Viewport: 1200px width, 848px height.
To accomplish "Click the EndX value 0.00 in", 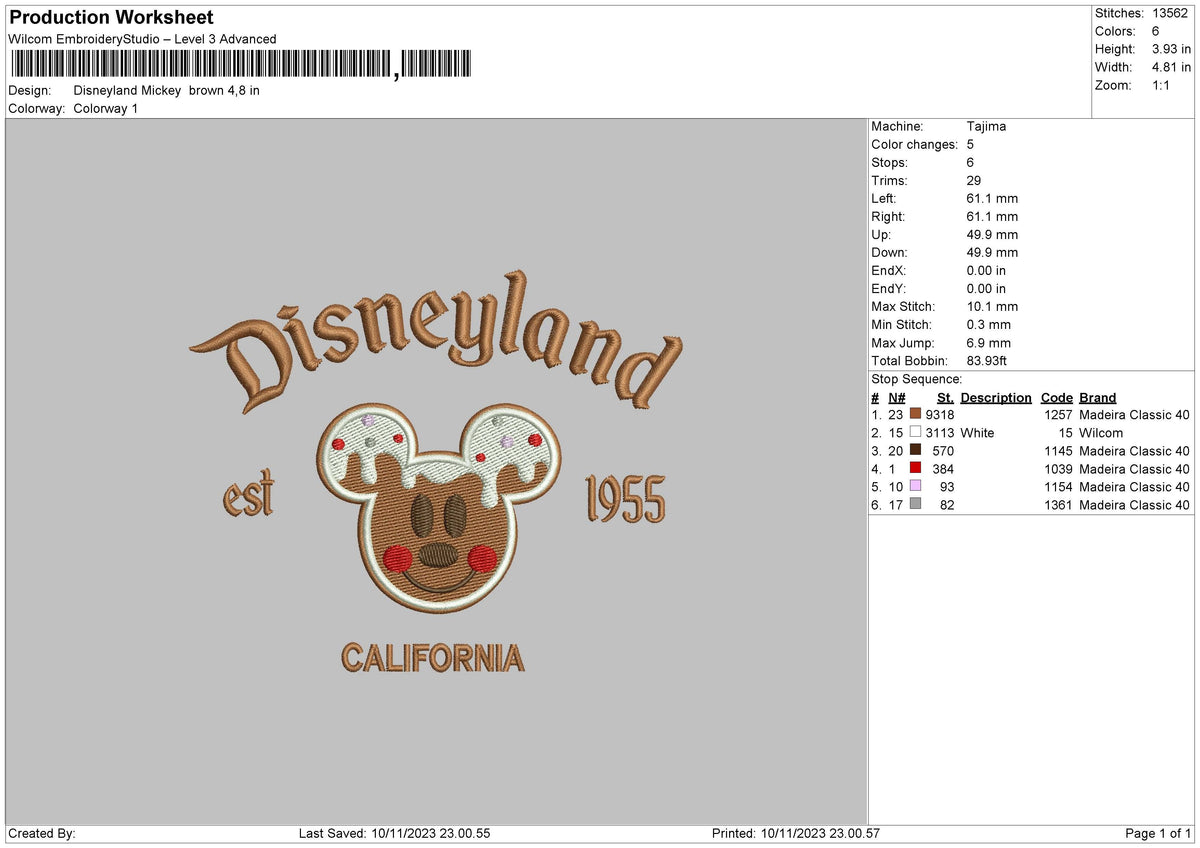I will (987, 270).
